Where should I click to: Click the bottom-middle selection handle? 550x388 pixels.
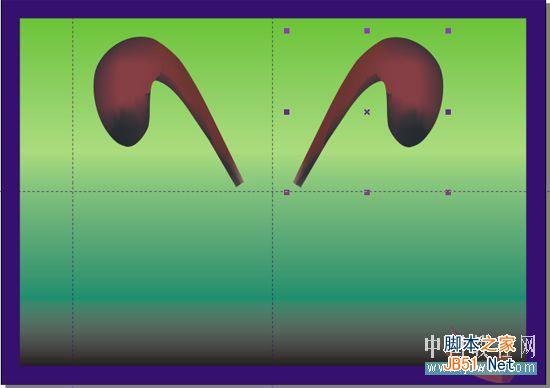tap(367, 192)
